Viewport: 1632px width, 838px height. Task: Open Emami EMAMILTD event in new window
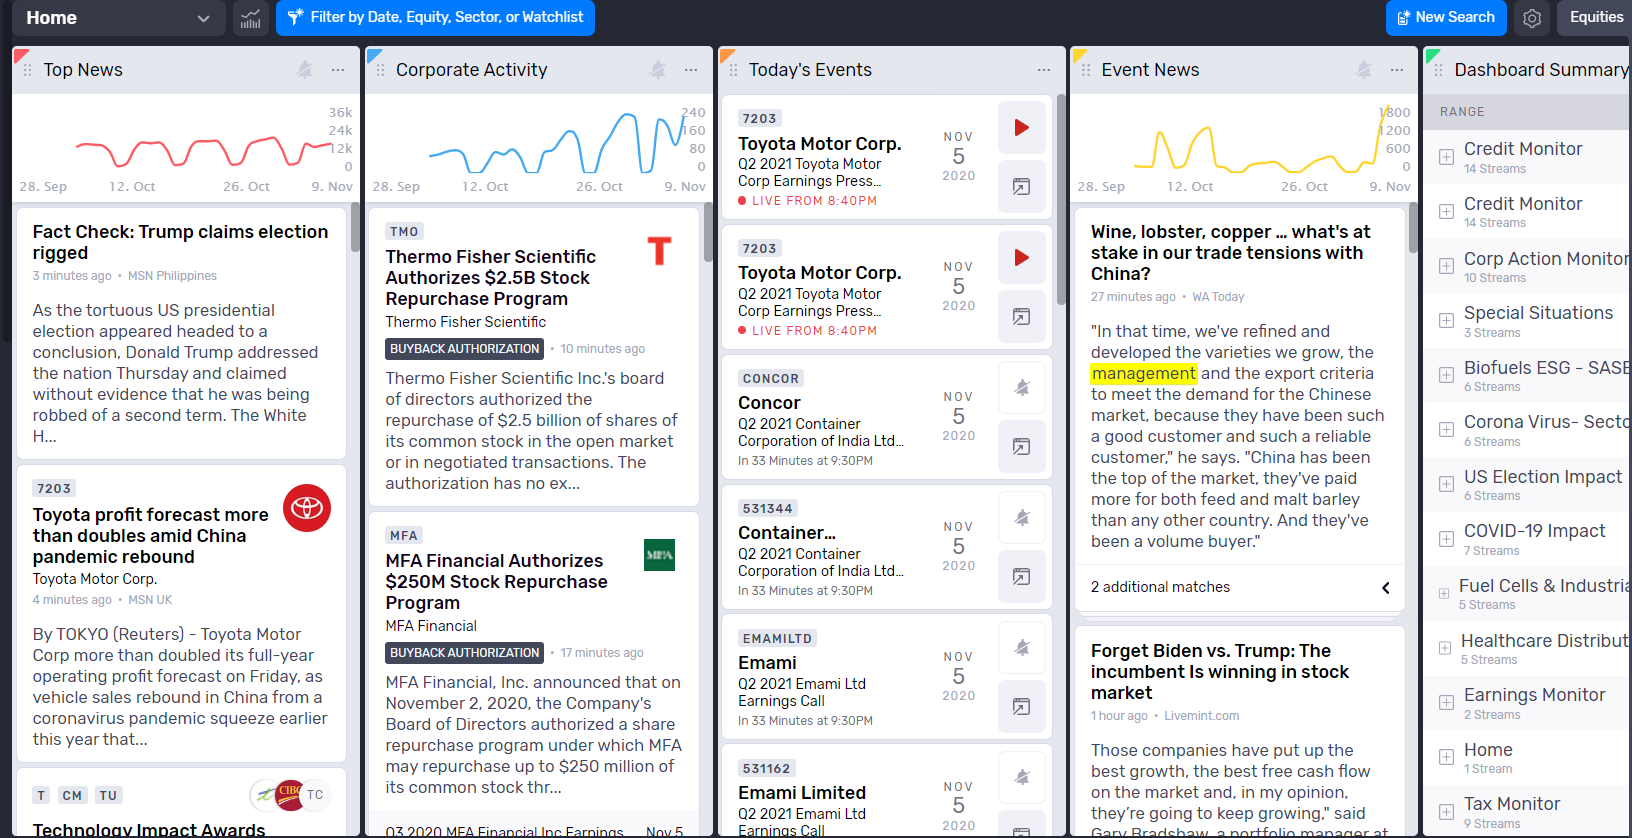pyautogui.click(x=1022, y=707)
